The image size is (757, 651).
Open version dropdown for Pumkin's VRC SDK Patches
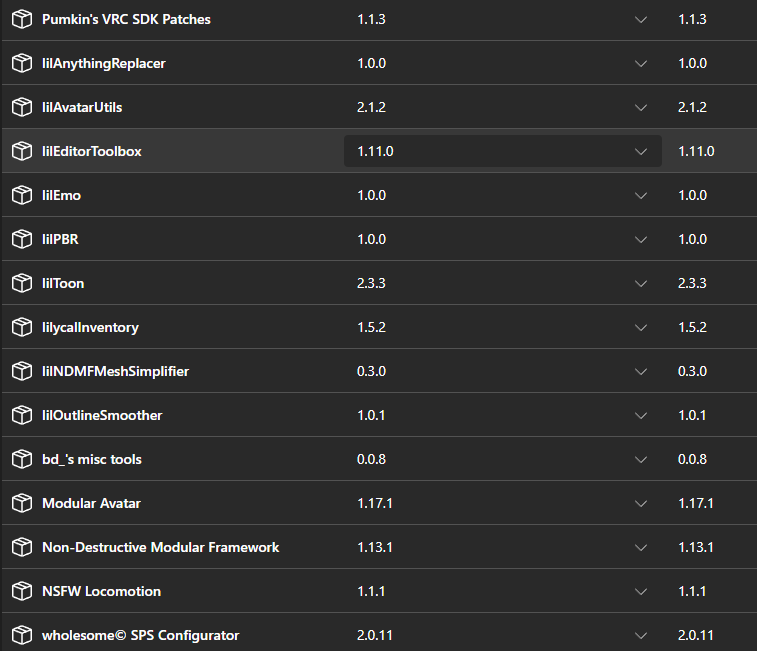(503, 19)
